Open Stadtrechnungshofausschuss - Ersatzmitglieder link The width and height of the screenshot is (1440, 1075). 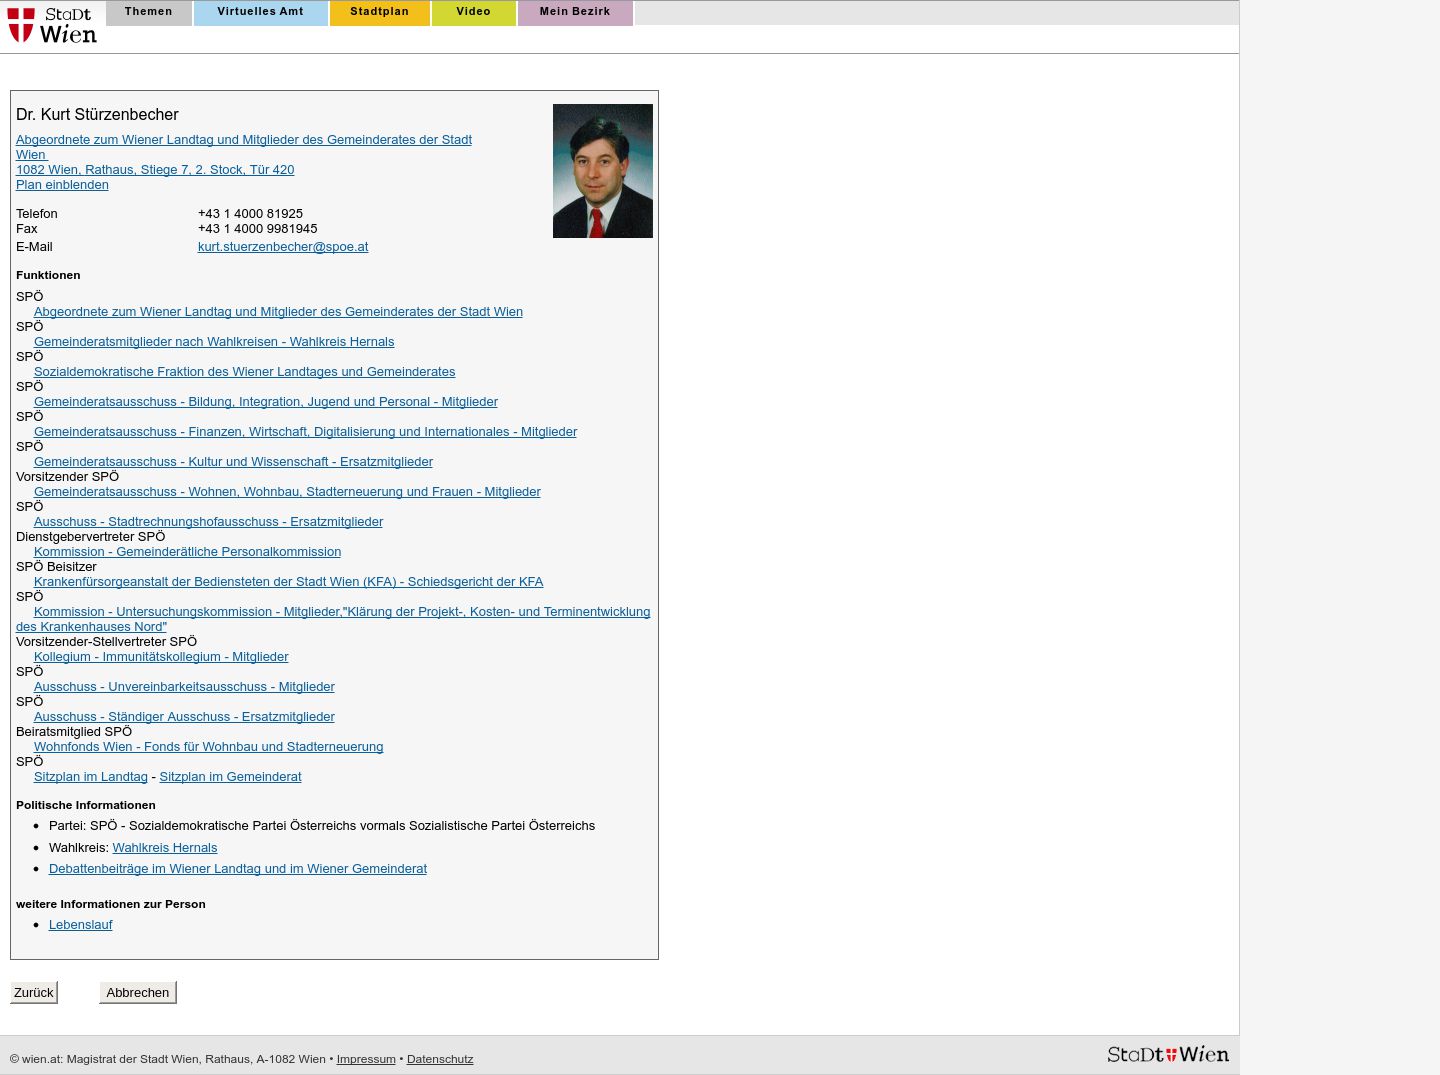tap(208, 522)
